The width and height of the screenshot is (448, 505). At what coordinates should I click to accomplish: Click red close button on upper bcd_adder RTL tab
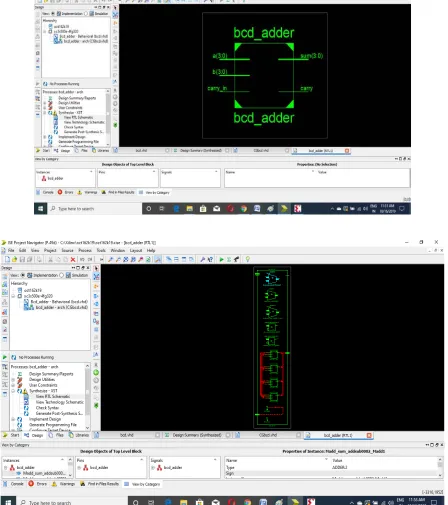click(347, 151)
